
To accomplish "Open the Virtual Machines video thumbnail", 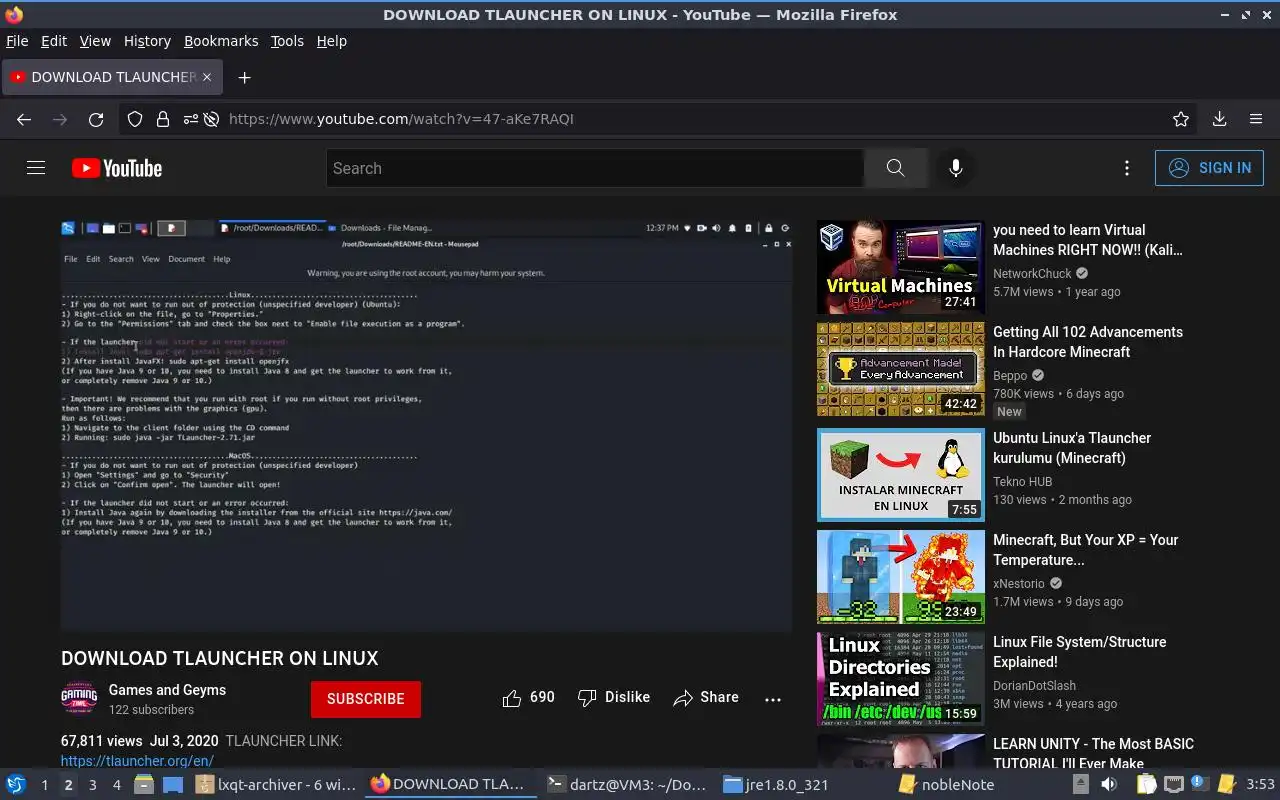I will click(901, 267).
